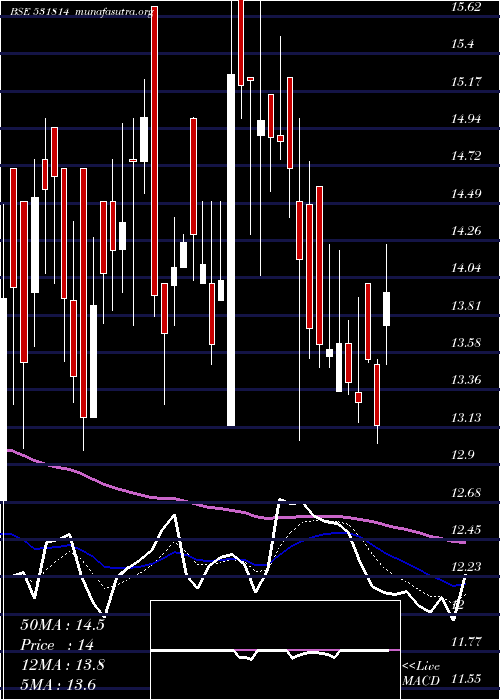Select the 12.9 price axis label
500x700 pixels.
(464, 455)
